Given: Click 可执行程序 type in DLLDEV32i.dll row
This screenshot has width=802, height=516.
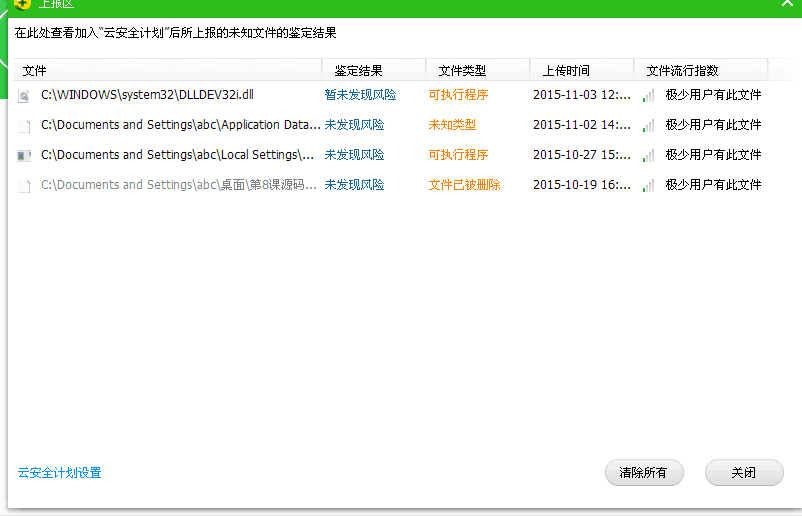Looking at the screenshot, I should tap(458, 95).
